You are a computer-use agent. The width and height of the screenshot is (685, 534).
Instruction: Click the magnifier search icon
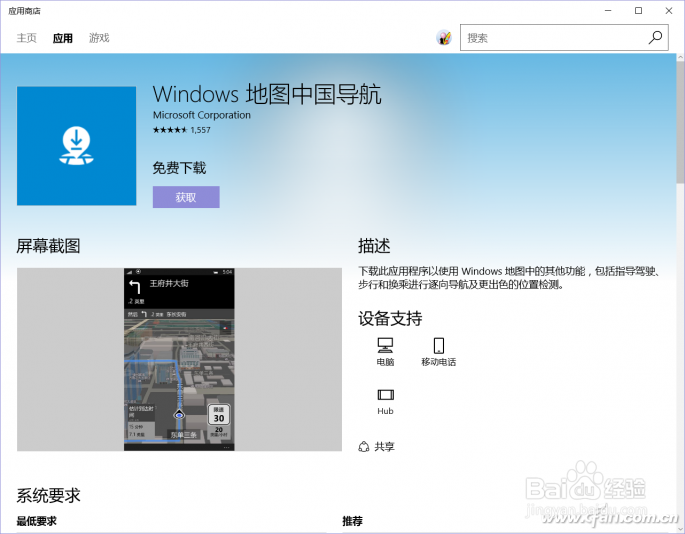point(655,38)
